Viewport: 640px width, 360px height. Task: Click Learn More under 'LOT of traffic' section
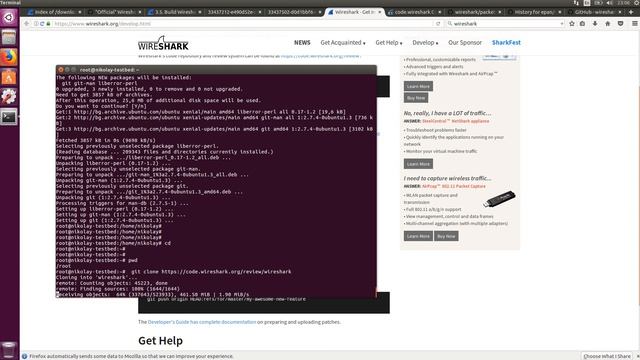click(418, 164)
